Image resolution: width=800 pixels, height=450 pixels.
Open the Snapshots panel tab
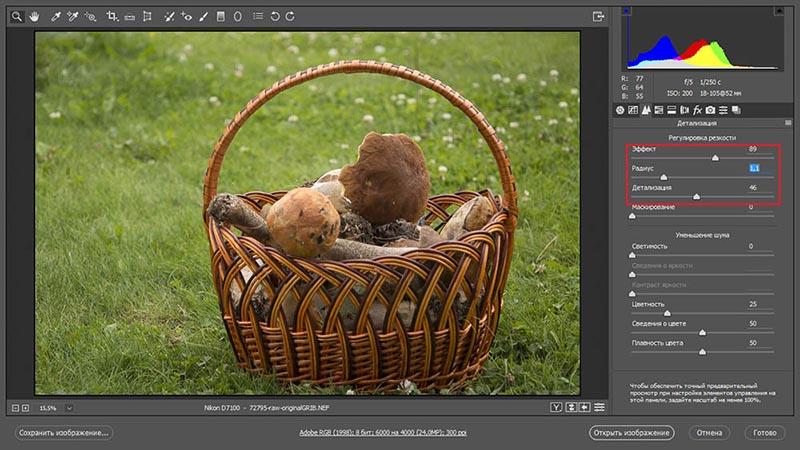click(x=736, y=110)
